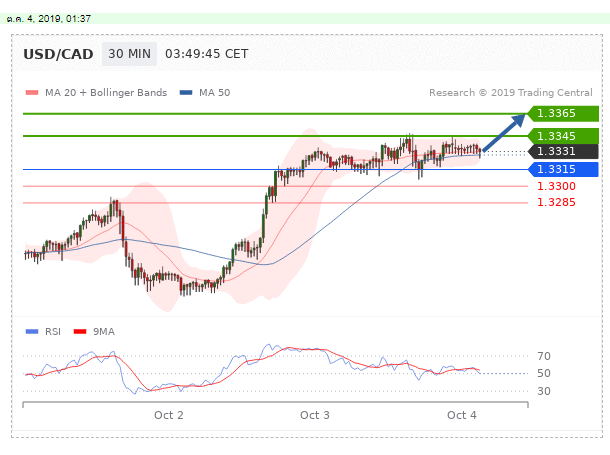
Task: Click the RSI blue legend swatch
Action: 32,332
